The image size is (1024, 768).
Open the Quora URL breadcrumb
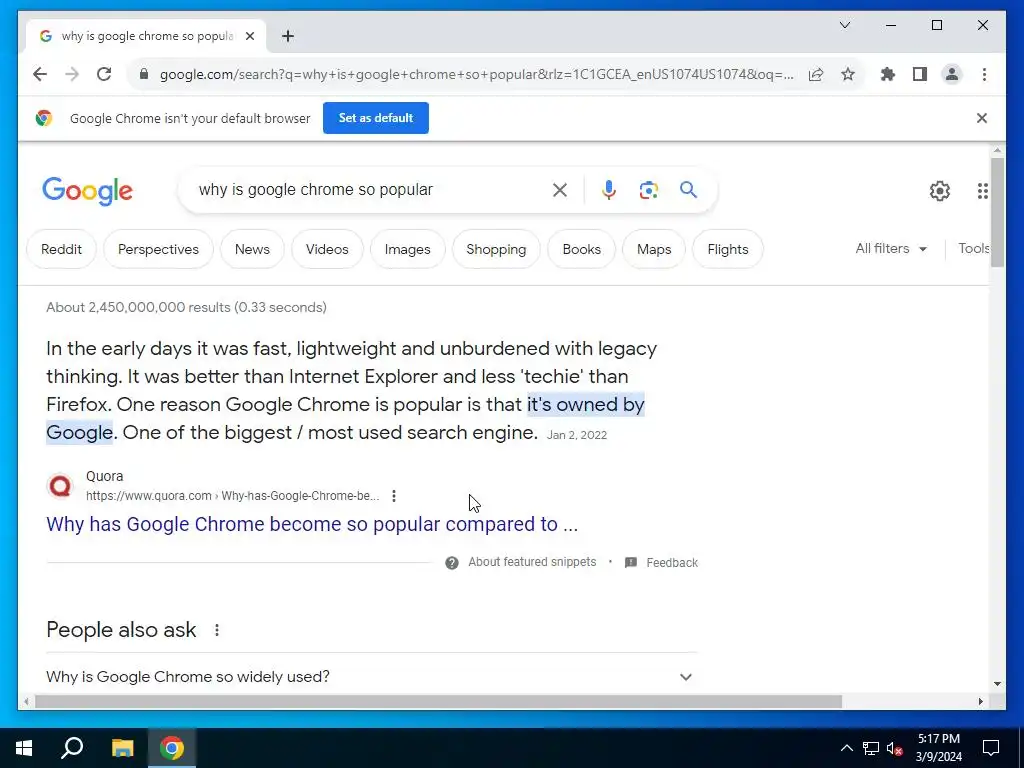(x=232, y=496)
